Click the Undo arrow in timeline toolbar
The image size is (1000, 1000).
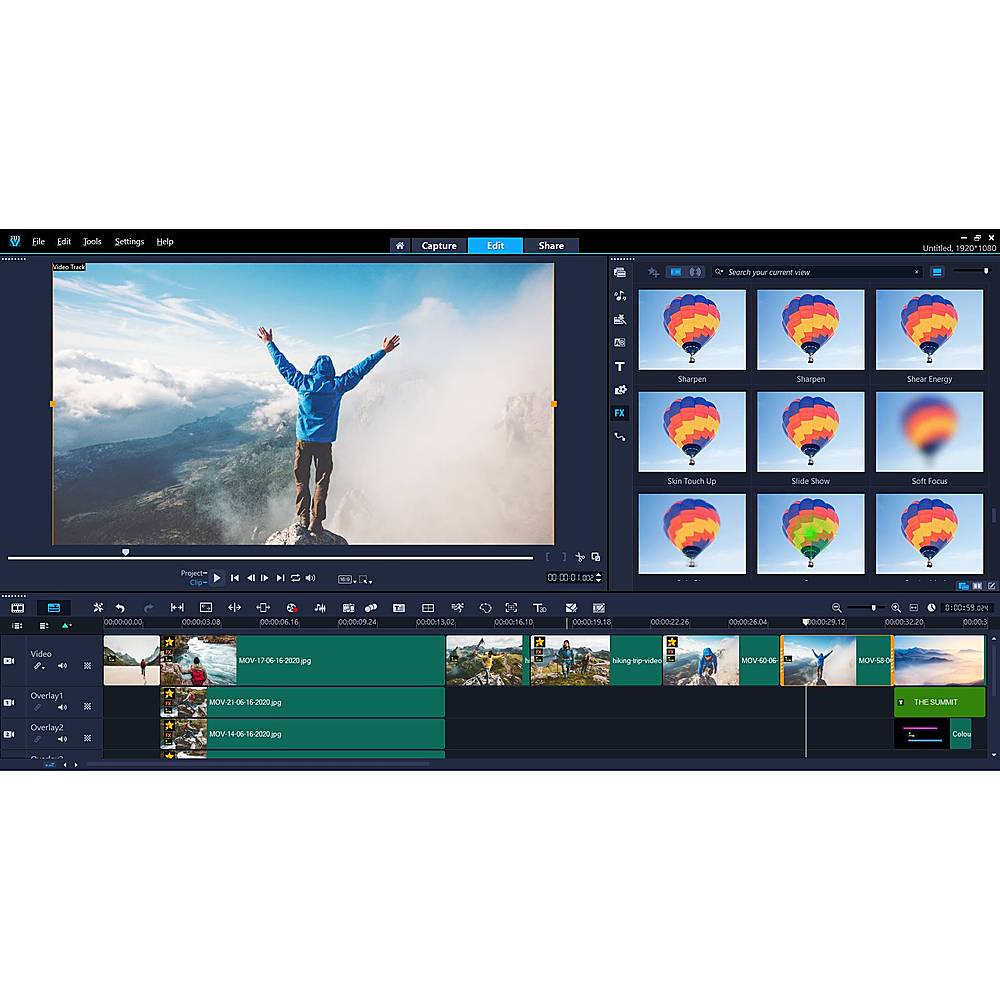click(x=120, y=607)
